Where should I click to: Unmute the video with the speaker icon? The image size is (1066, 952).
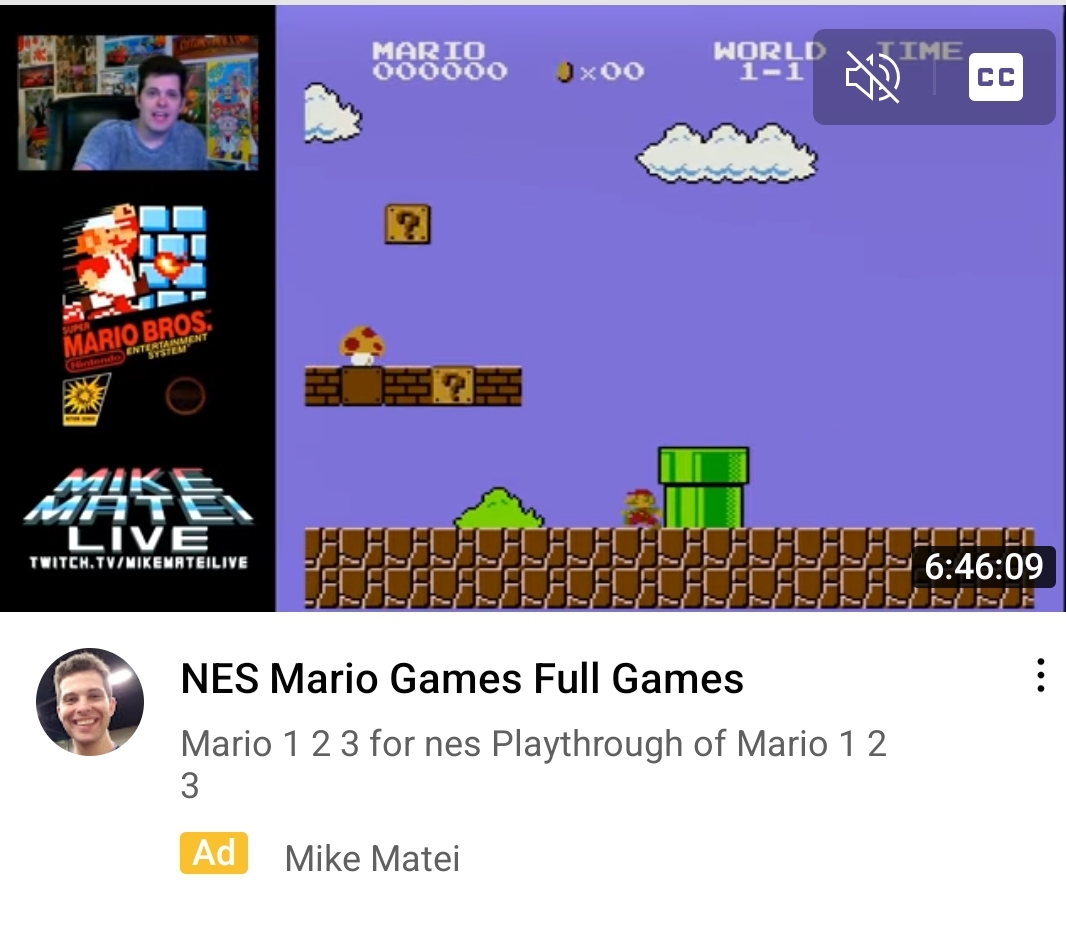[x=872, y=77]
